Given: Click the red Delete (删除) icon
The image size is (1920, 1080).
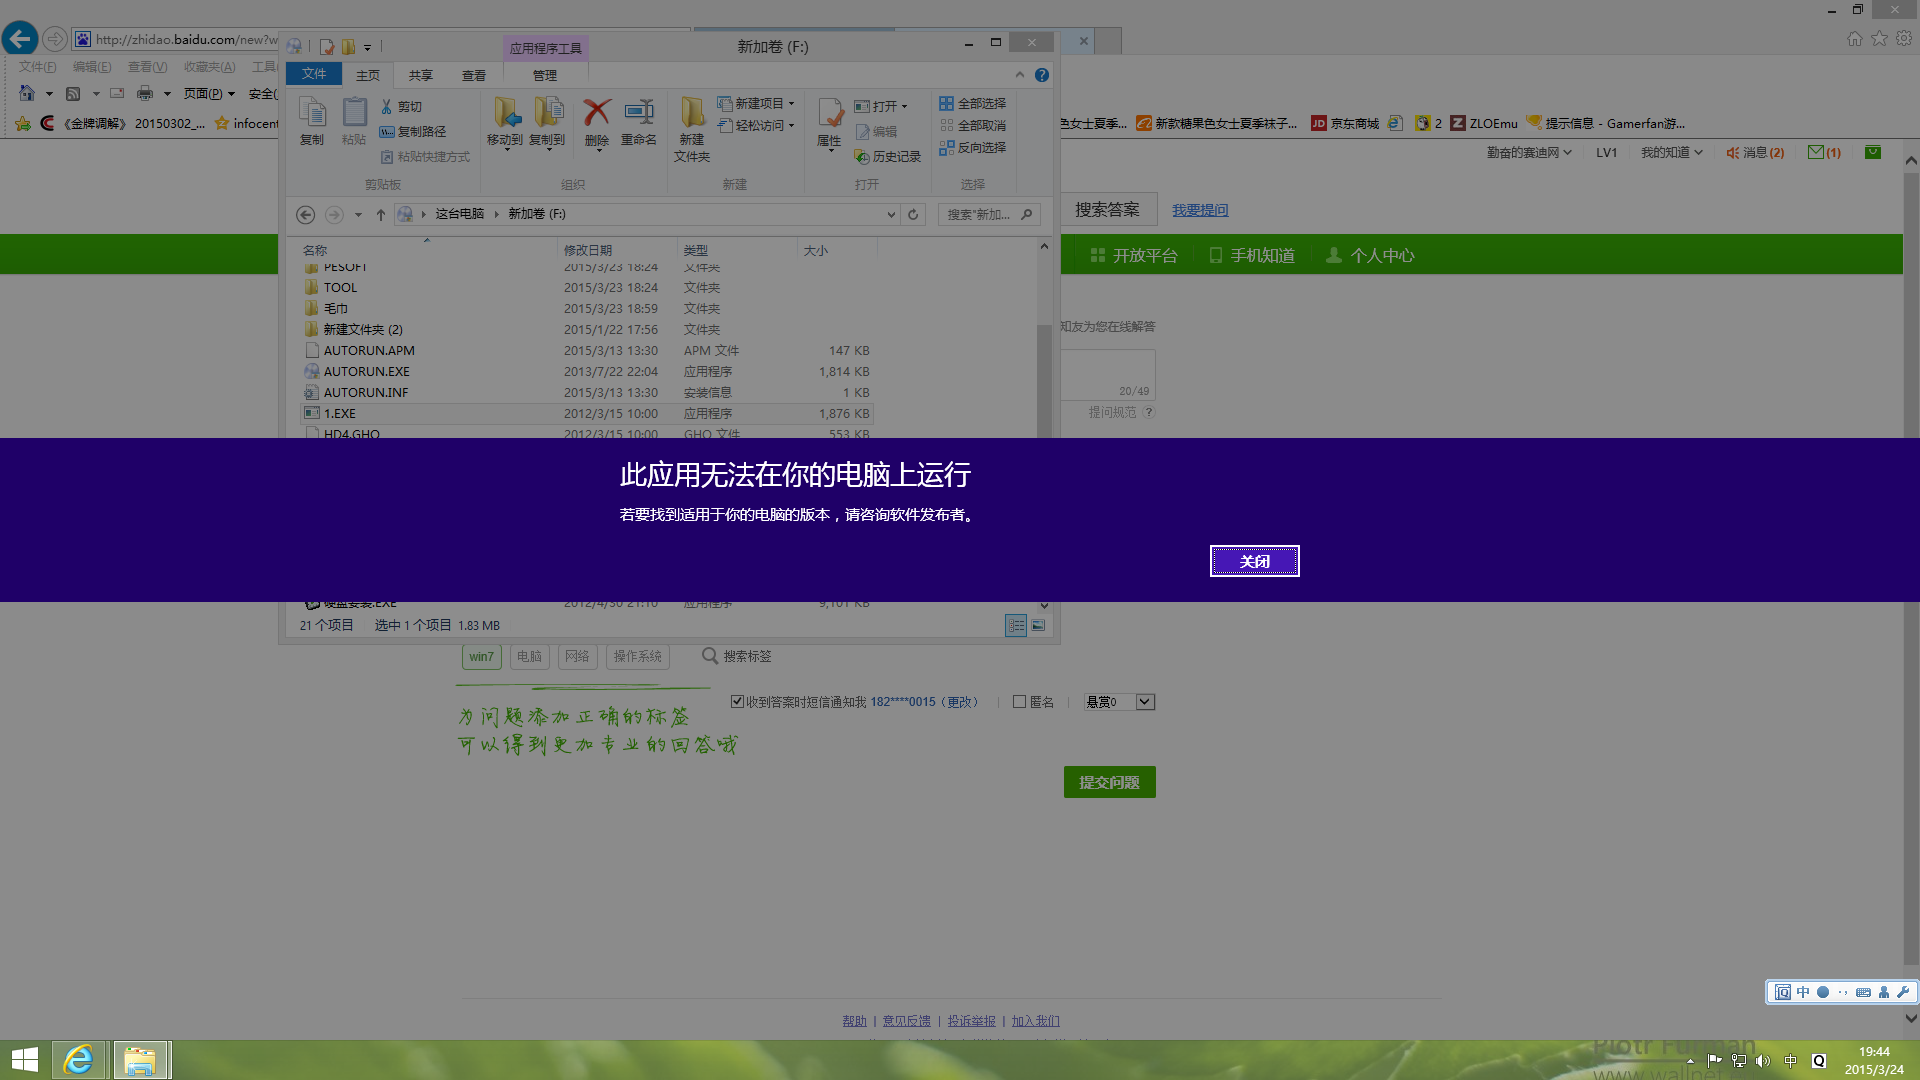Looking at the screenshot, I should click(x=597, y=122).
